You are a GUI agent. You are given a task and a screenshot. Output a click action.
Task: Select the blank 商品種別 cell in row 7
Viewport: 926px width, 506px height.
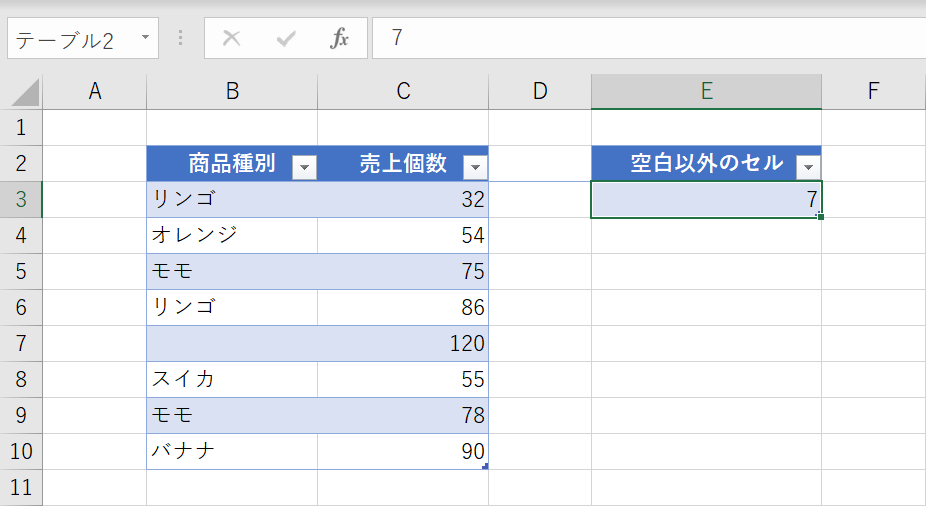232,344
